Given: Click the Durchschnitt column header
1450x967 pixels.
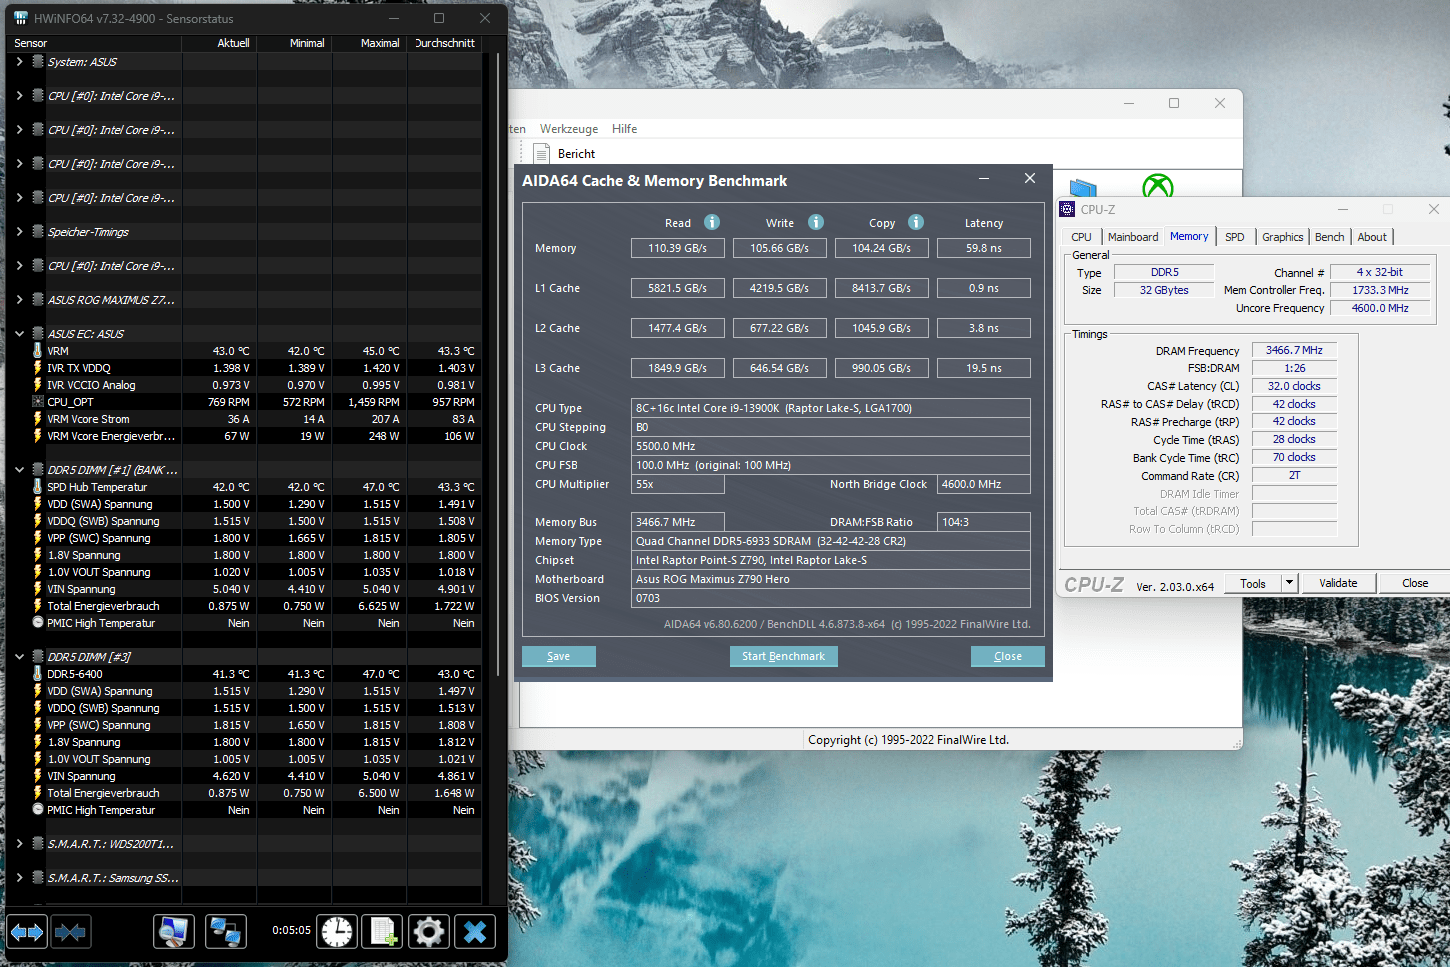Looking at the screenshot, I should [445, 43].
